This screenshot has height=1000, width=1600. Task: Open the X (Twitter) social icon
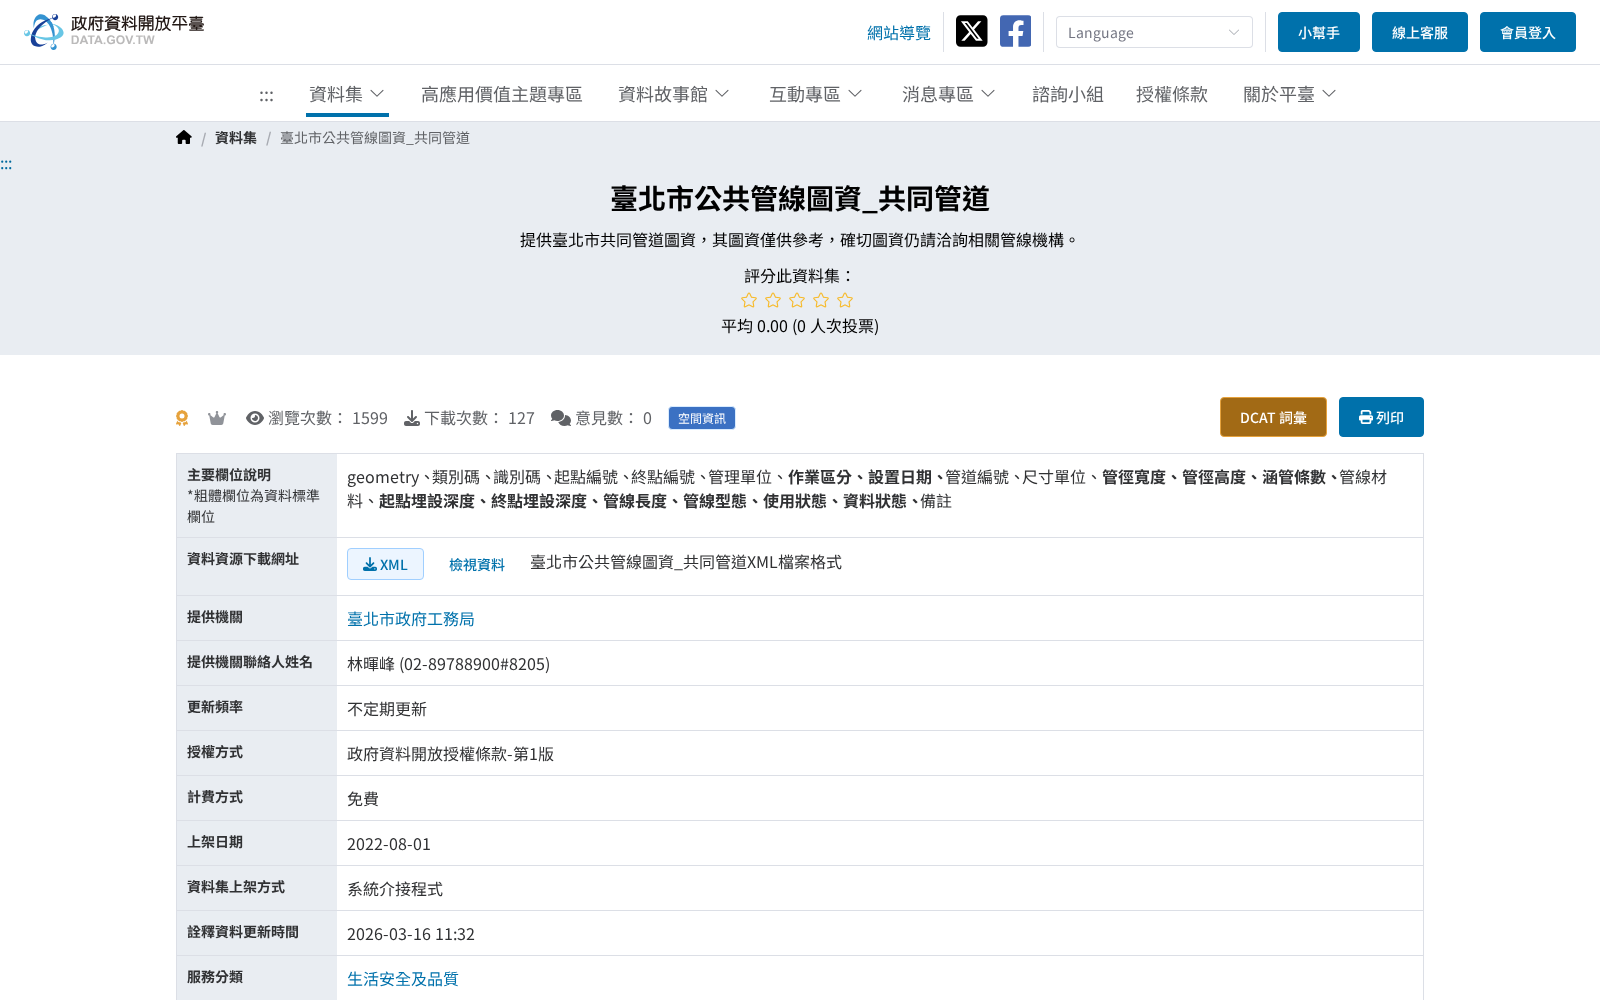point(971,31)
